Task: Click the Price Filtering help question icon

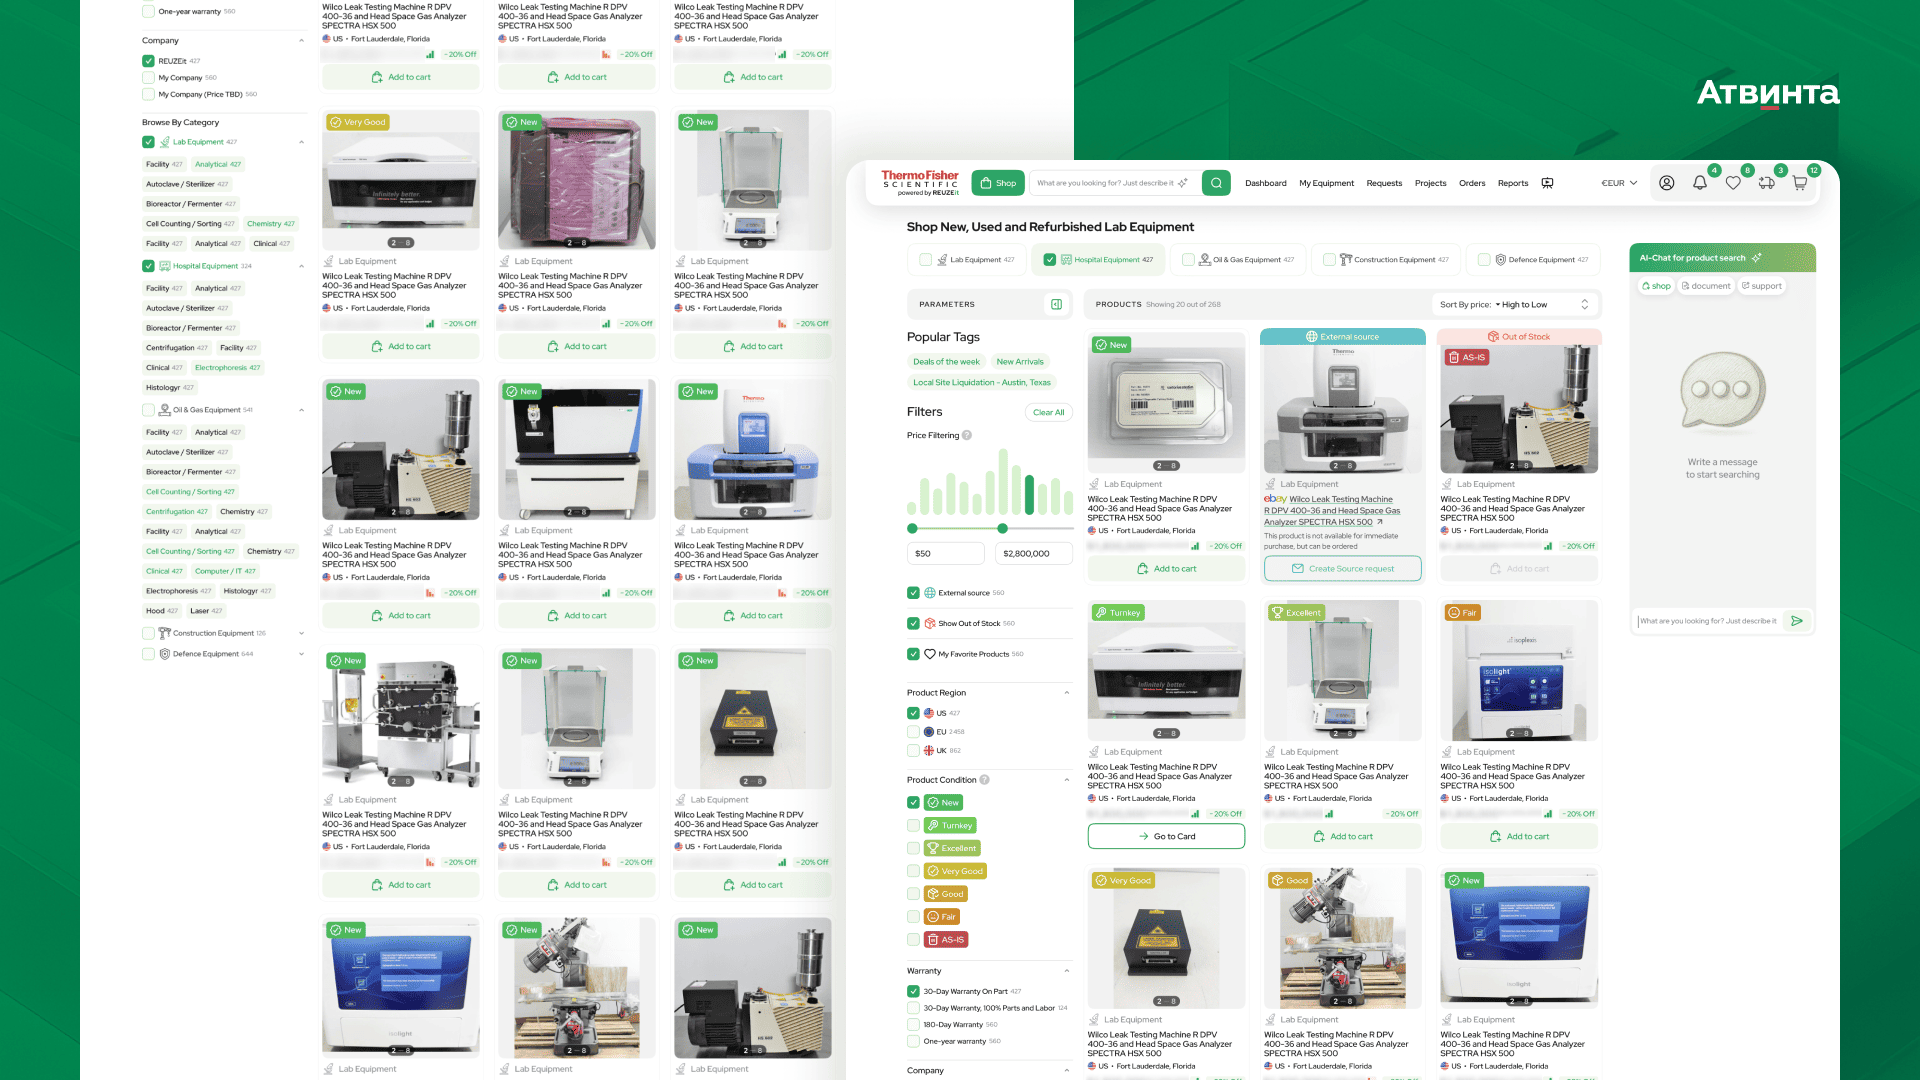Action: pos(967,435)
